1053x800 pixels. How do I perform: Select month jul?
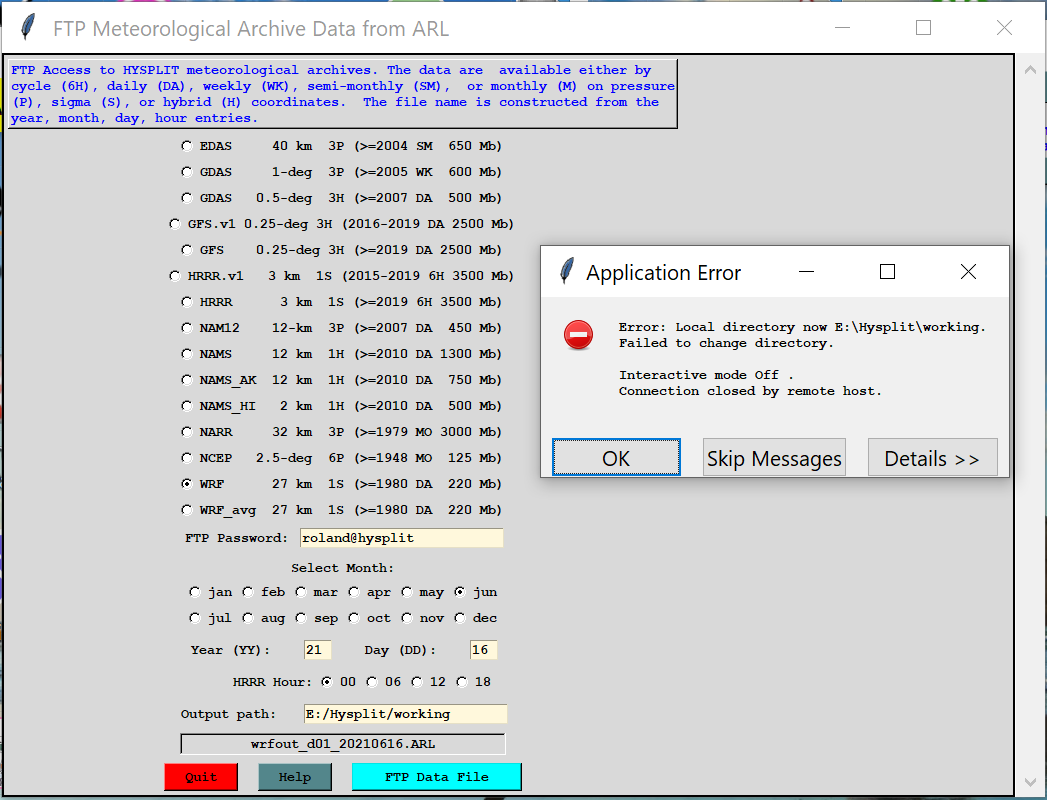[x=195, y=618]
